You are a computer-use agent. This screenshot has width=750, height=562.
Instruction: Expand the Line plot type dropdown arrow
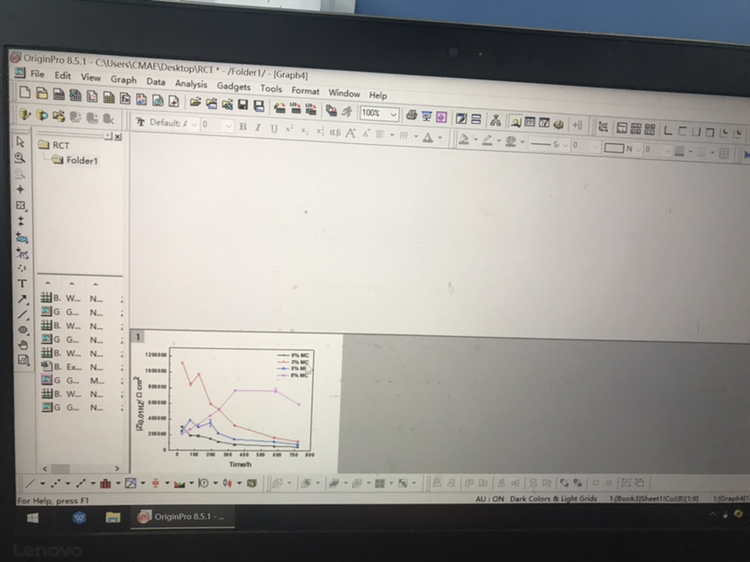click(x=43, y=484)
